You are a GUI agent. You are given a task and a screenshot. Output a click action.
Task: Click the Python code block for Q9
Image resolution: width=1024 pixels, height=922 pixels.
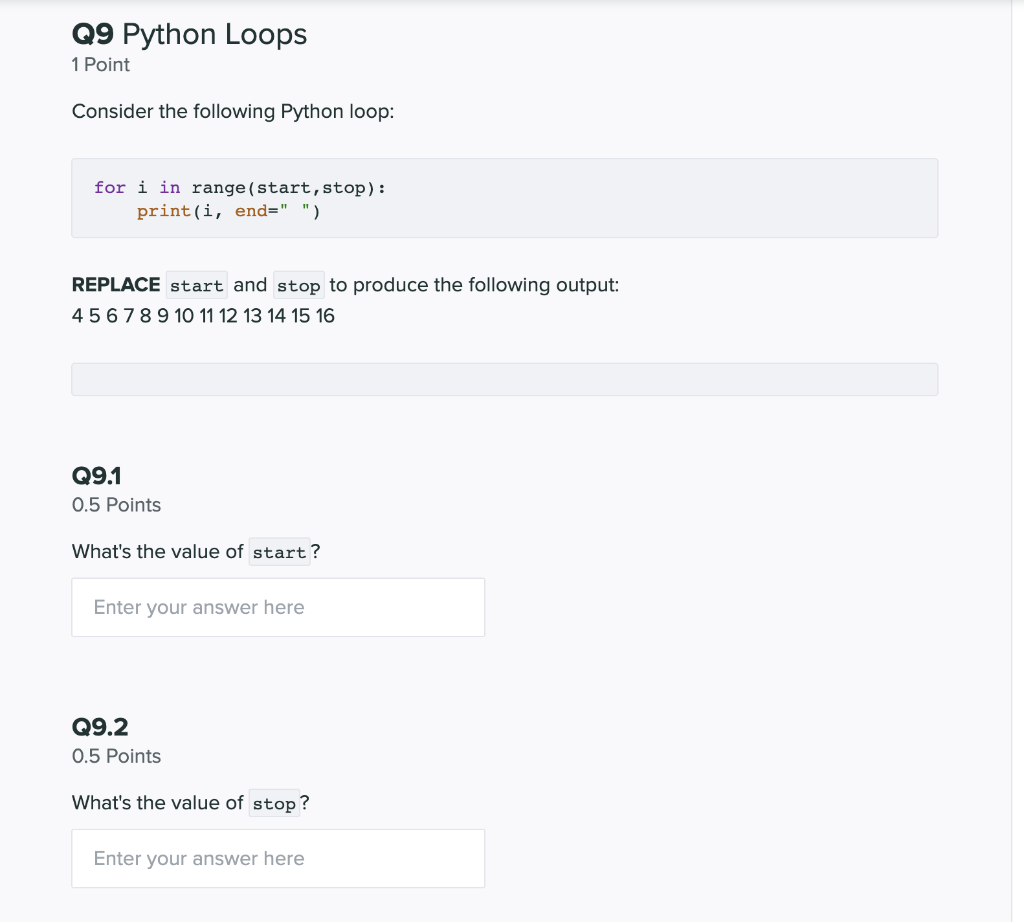[504, 197]
